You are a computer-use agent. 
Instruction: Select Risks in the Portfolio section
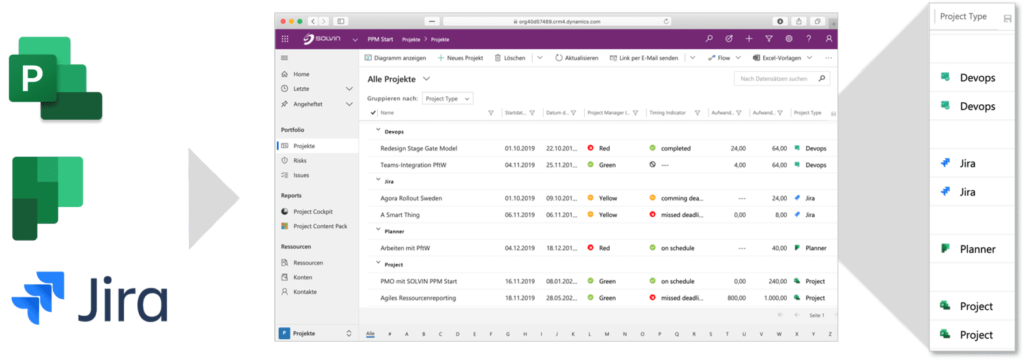pos(300,160)
